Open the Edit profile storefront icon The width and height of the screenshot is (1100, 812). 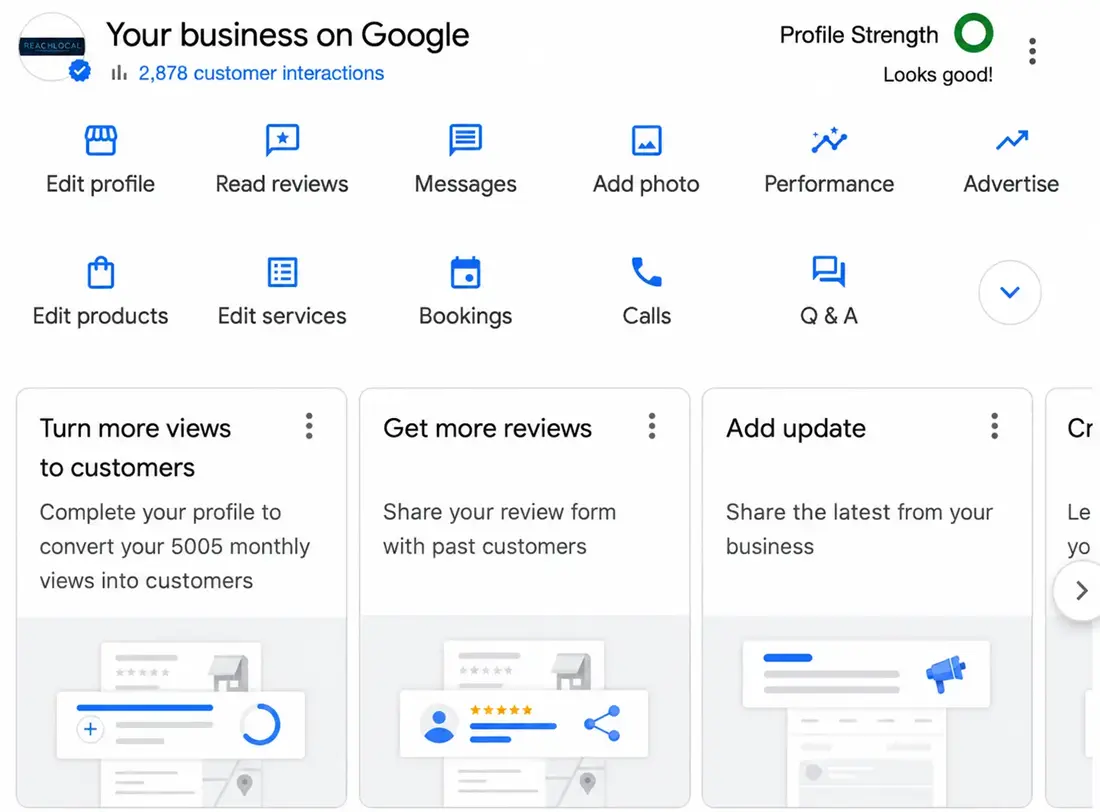pos(100,140)
